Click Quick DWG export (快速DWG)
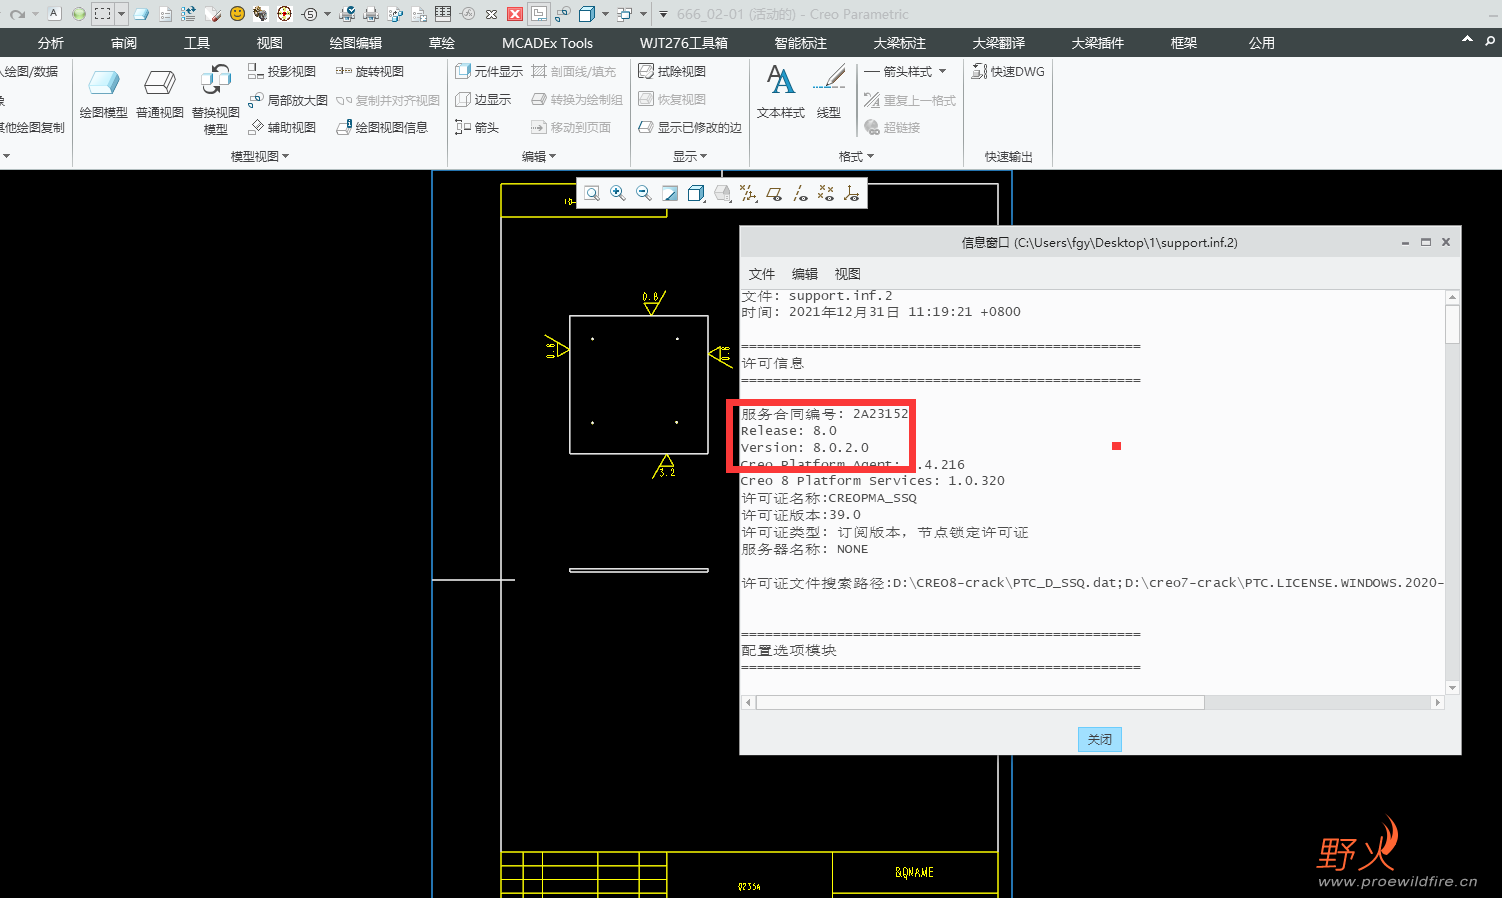Viewport: 1502px width, 898px height. (1008, 71)
